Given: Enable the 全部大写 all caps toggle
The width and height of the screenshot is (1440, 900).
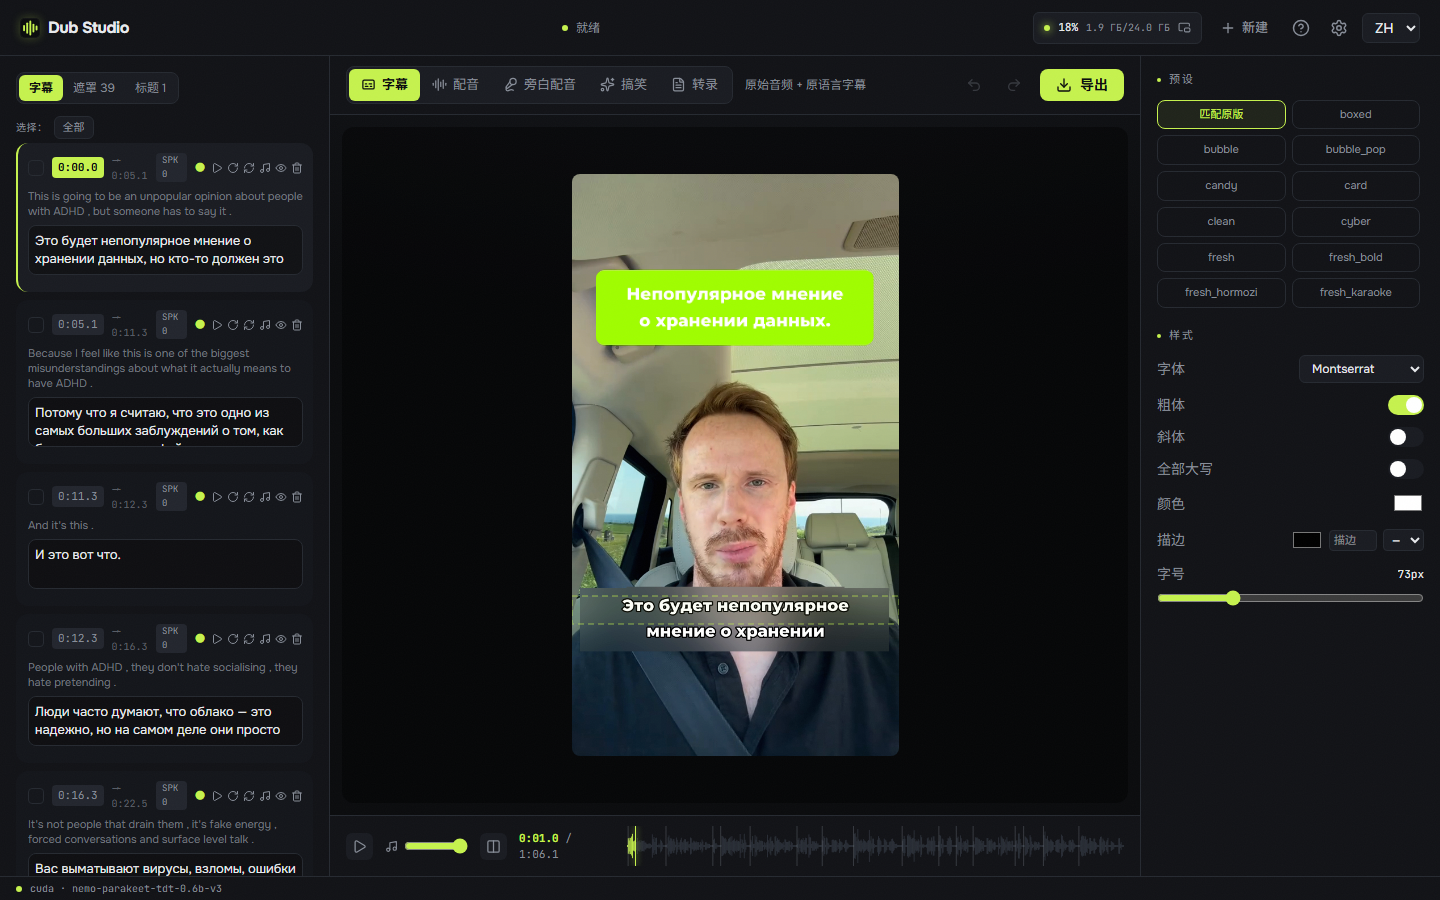Looking at the screenshot, I should [1405, 469].
